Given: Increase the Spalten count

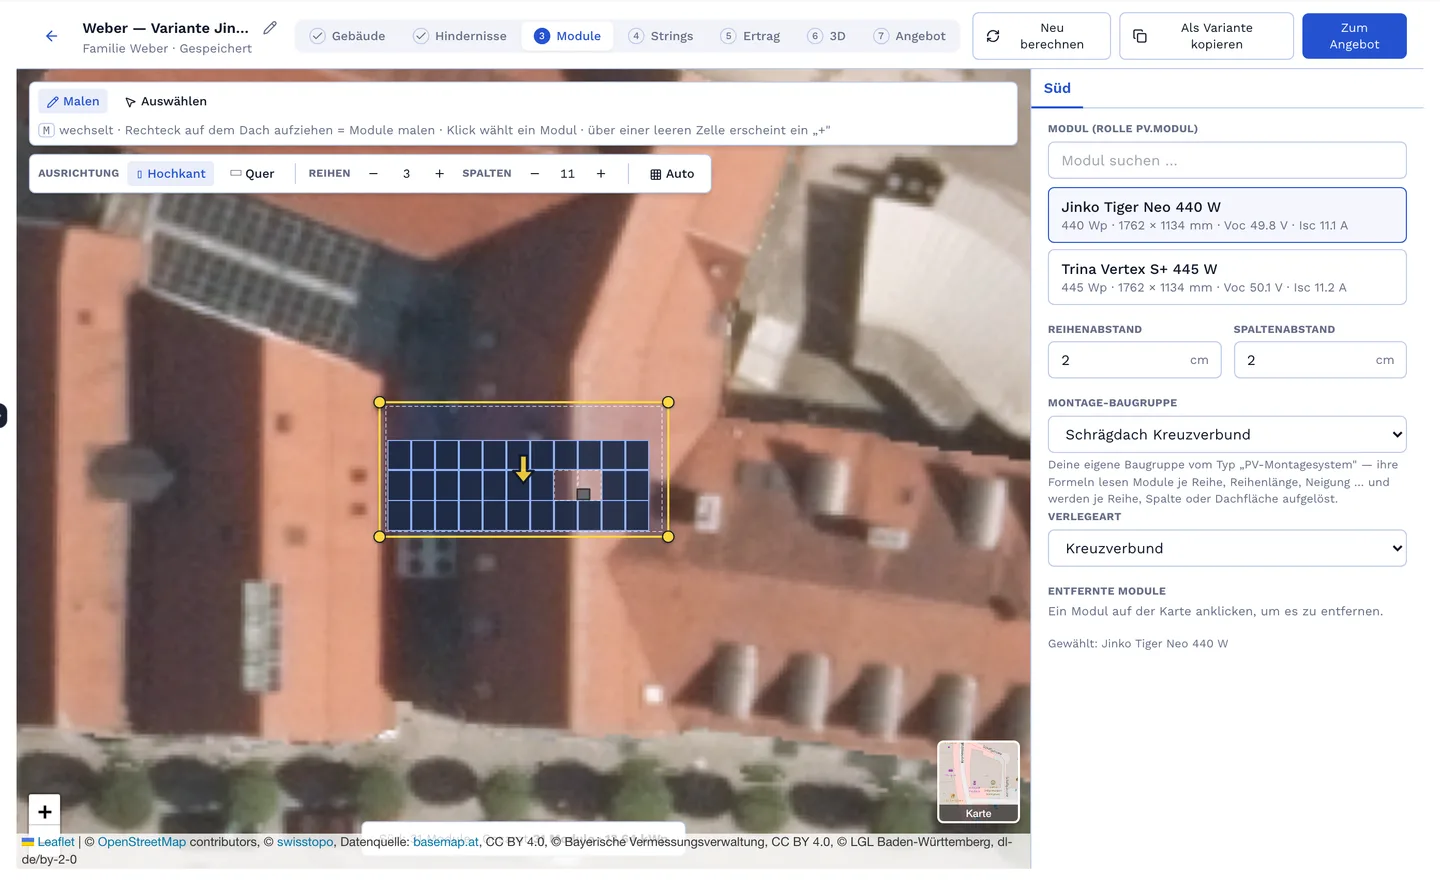Looking at the screenshot, I should pos(601,174).
